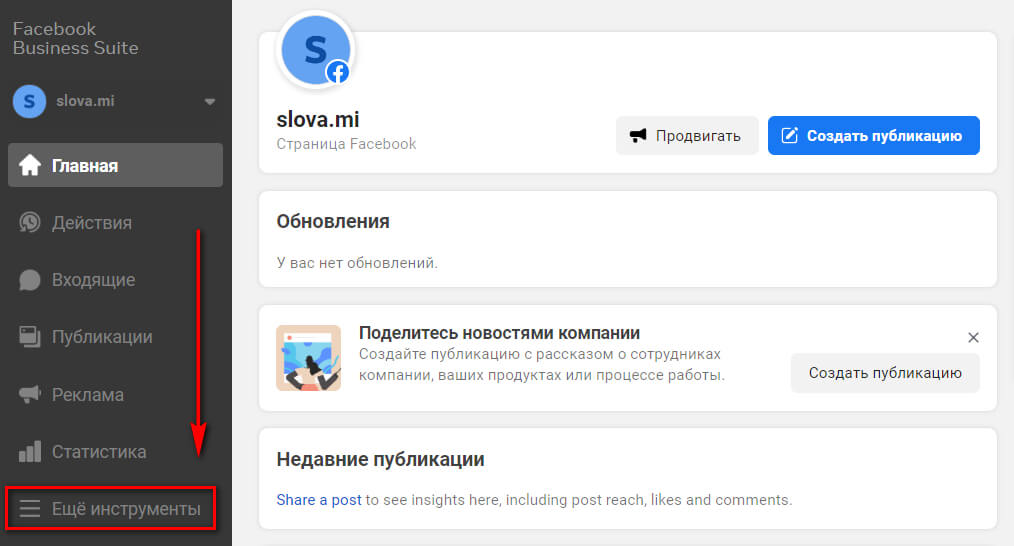Click the hamburger icon beside Ещё инструменты
Image resolution: width=1014 pixels, height=546 pixels.
30,508
